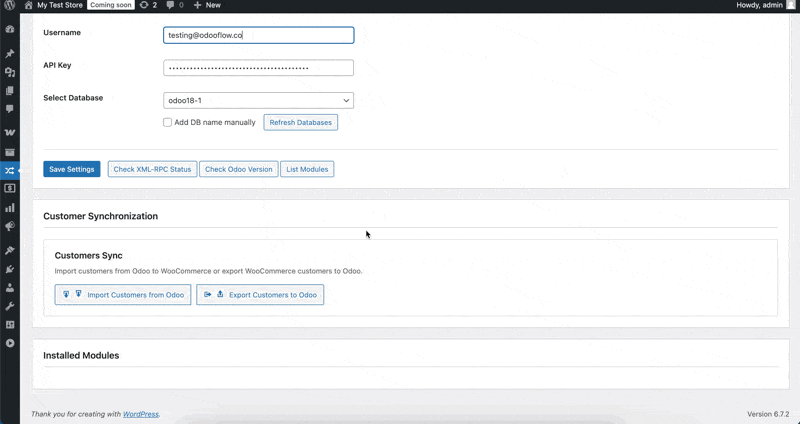
Task: Click the updates icon in the admin bar
Action: 151,5
